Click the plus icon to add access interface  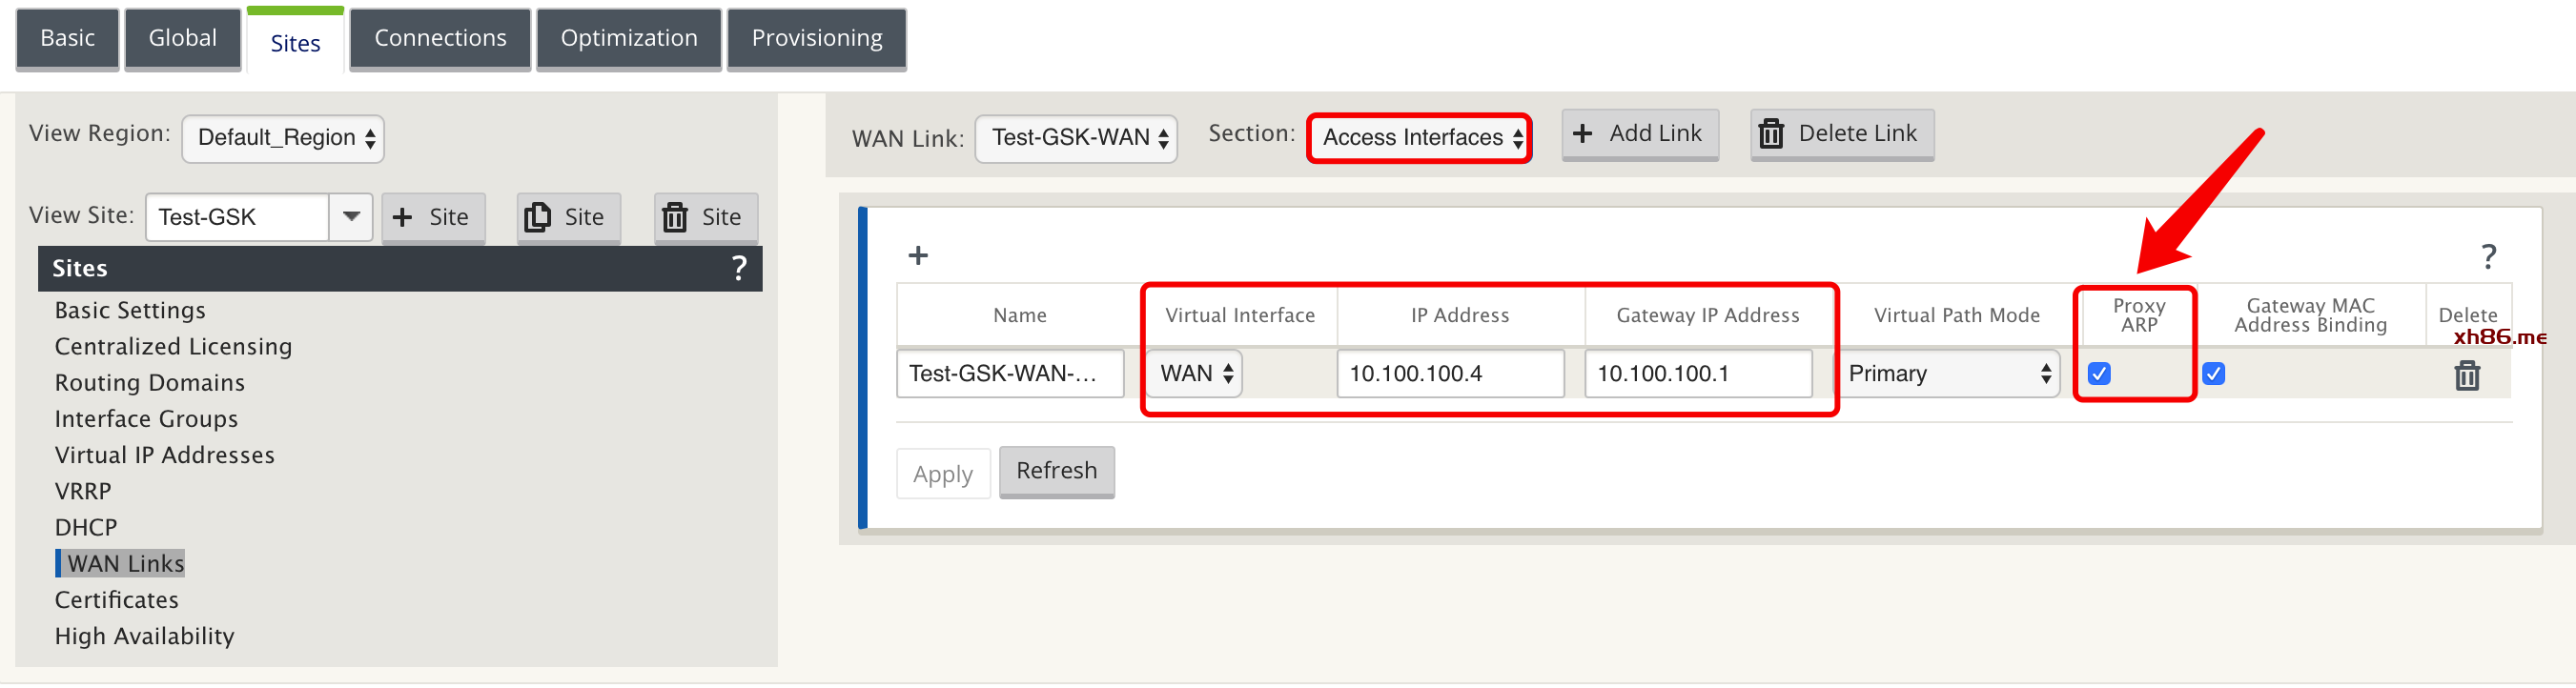point(918,256)
